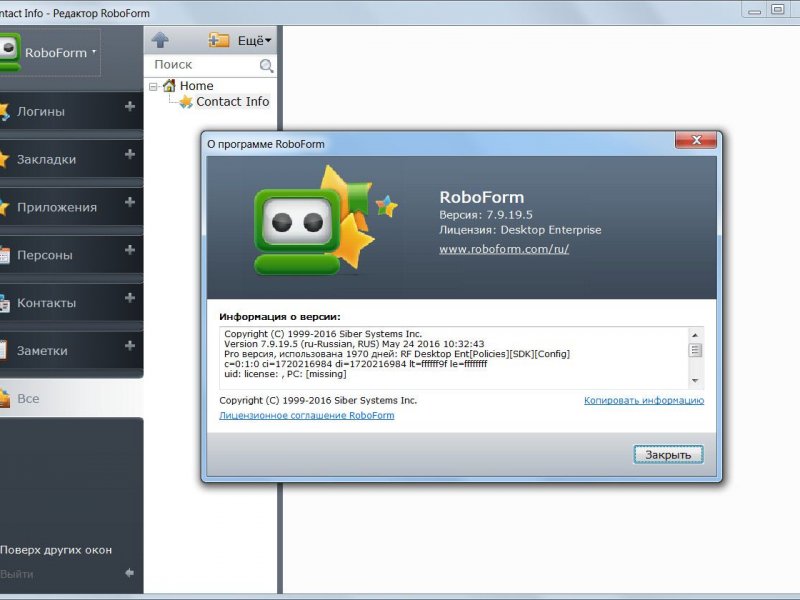The image size is (800, 600).
Task: Open the Приложения section
Action: point(57,207)
